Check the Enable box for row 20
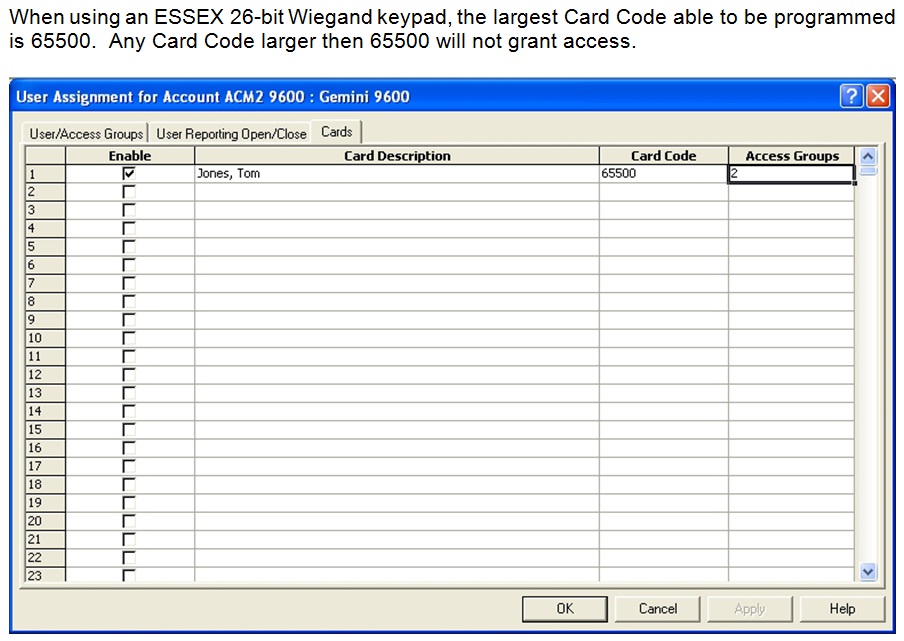 [x=129, y=521]
